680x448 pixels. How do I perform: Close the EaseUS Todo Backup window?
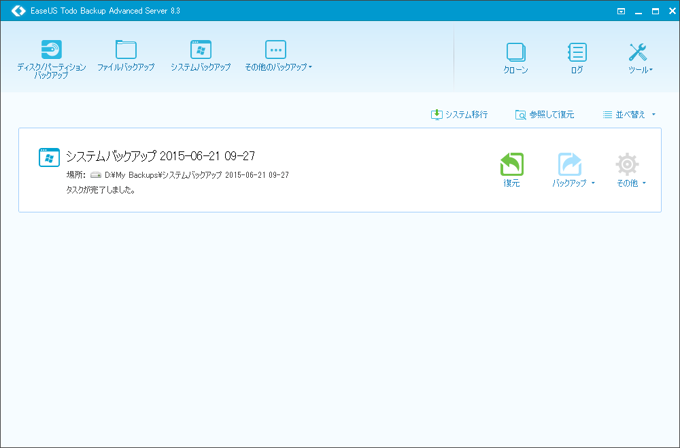pos(672,11)
